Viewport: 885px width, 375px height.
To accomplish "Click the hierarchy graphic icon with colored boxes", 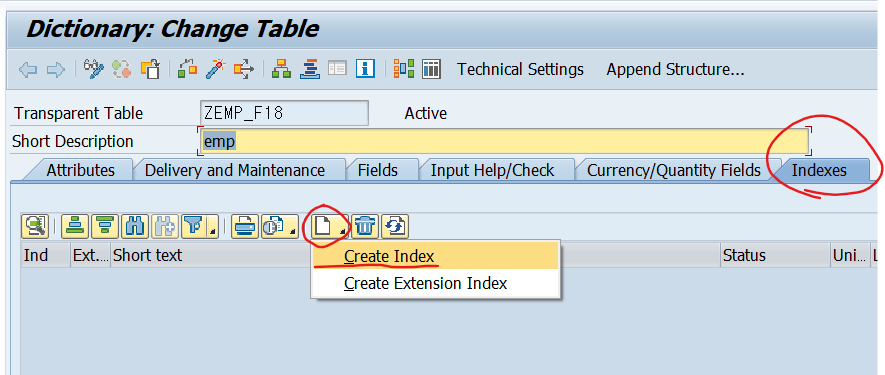I will tap(404, 69).
